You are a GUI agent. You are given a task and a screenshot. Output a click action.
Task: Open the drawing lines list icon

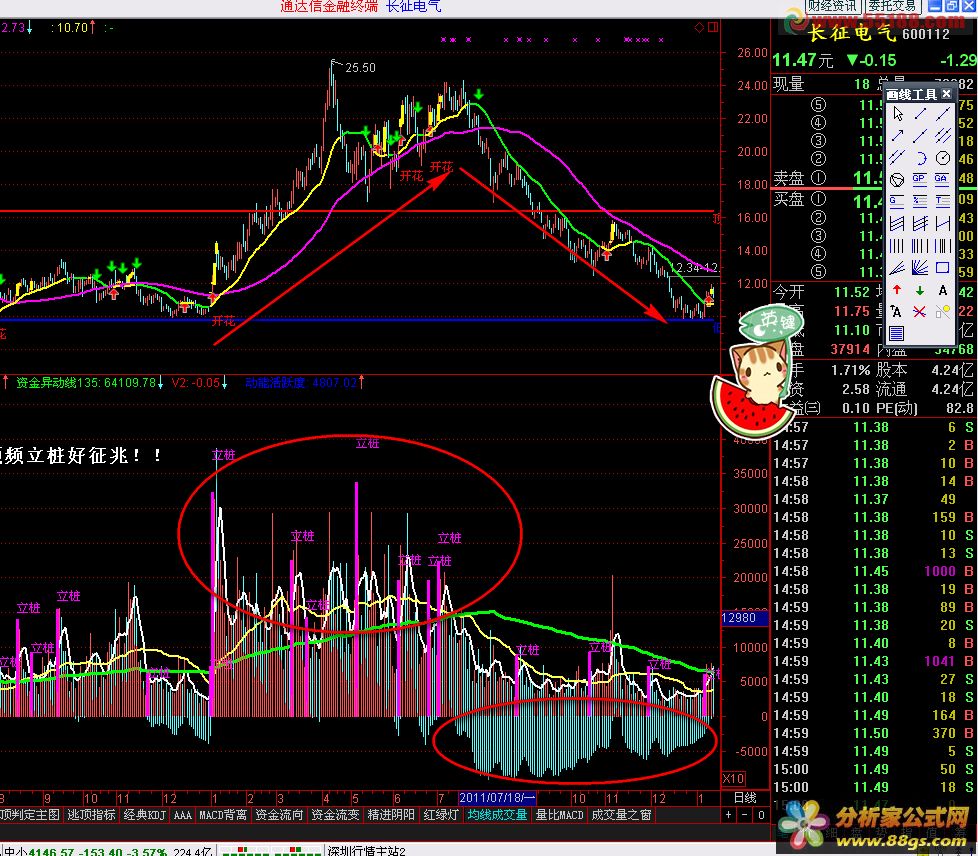click(x=897, y=333)
